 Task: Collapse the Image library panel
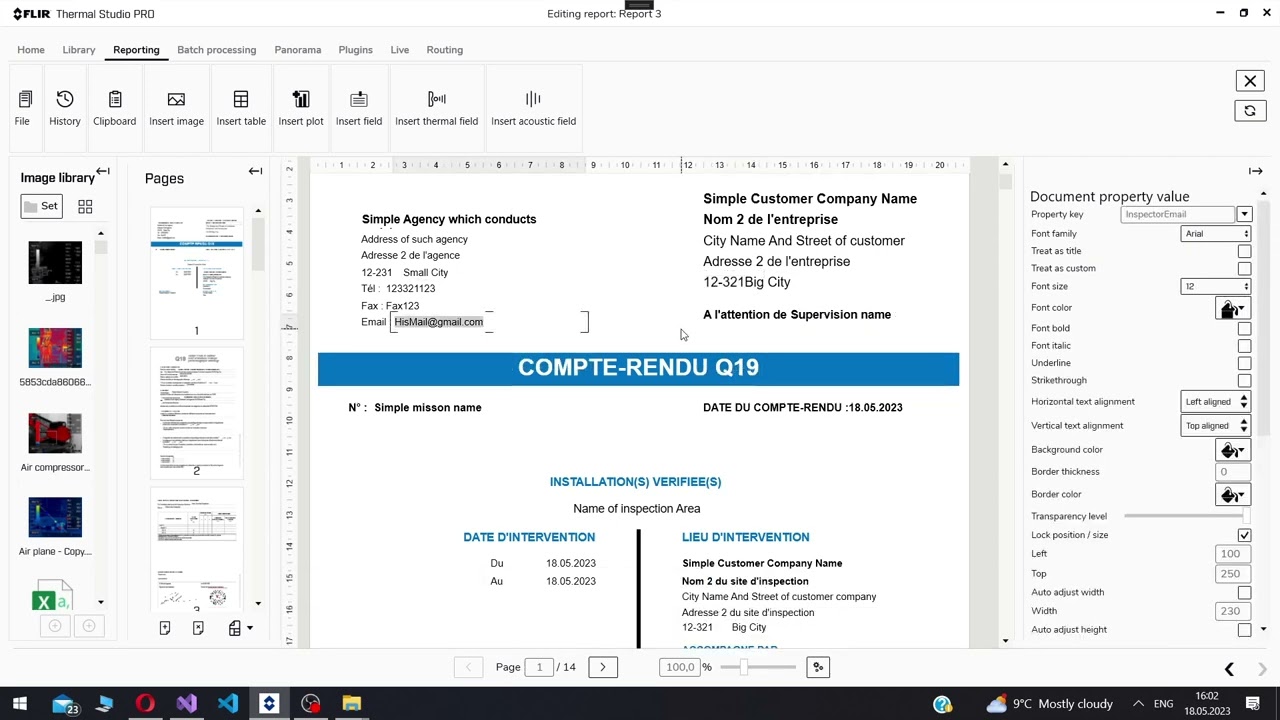(103, 171)
